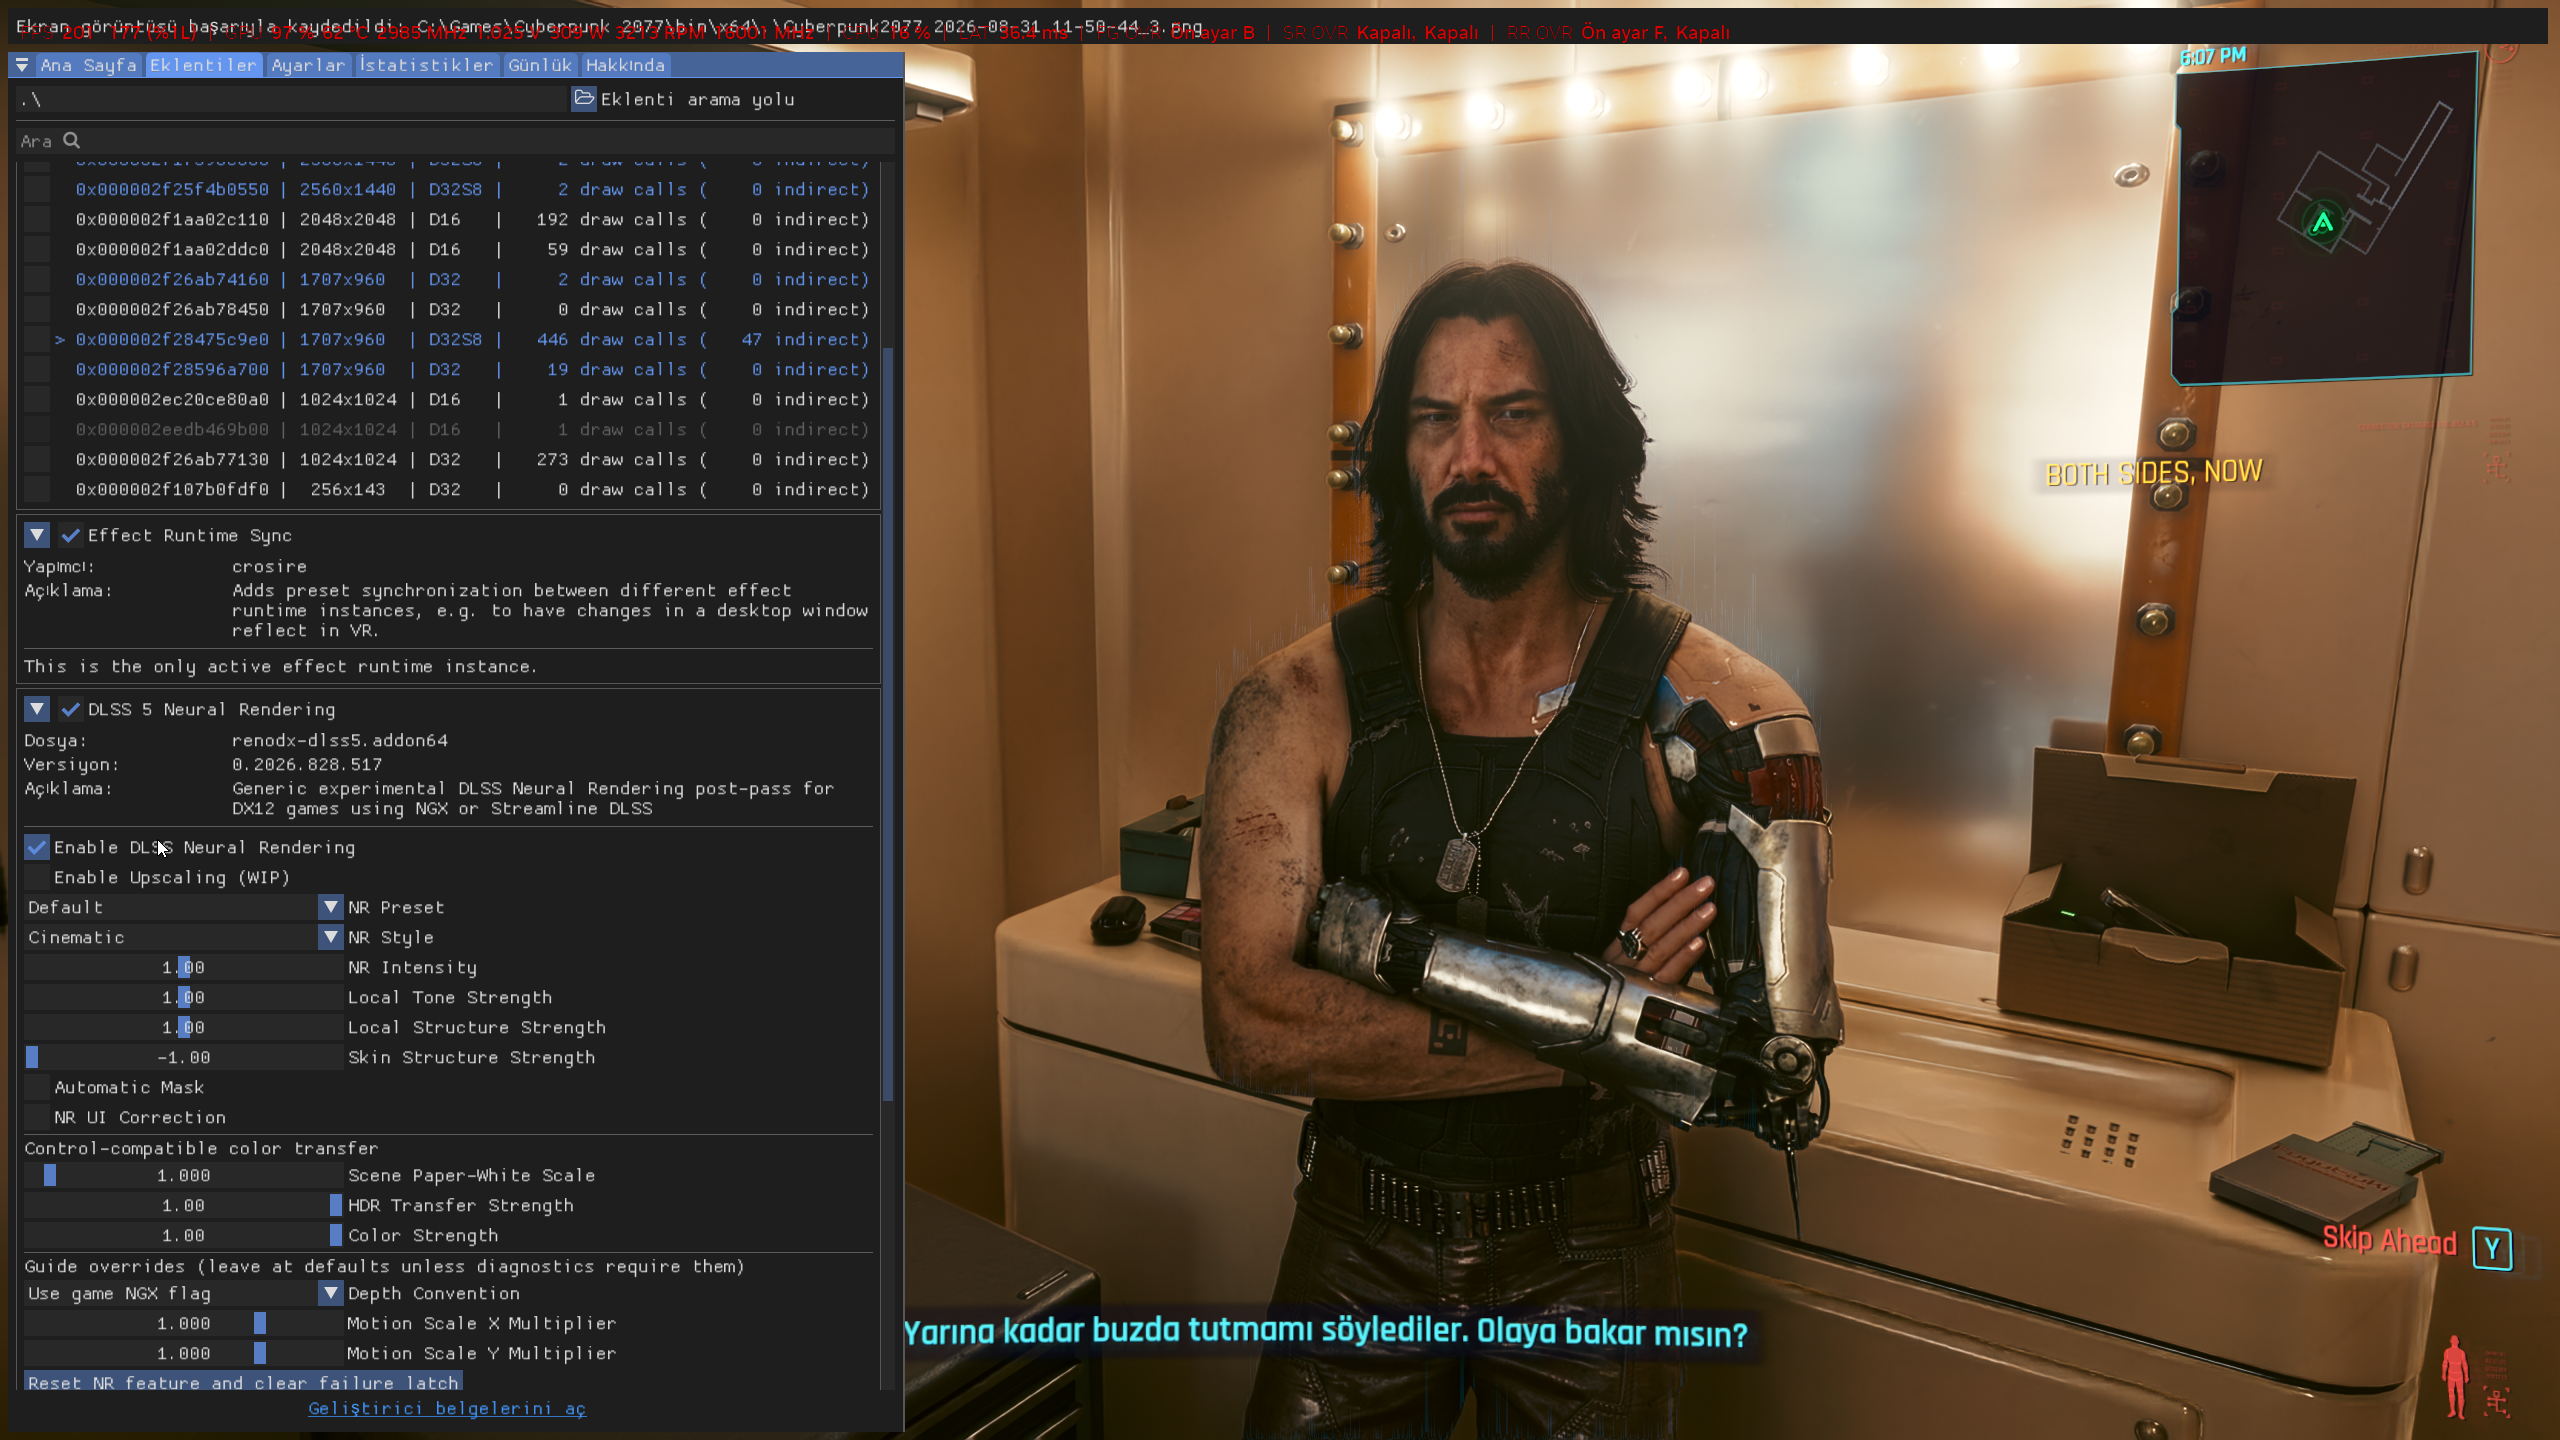
Task: Check box for 0x000002f28475c9e0 depth buffer
Action: 37,340
